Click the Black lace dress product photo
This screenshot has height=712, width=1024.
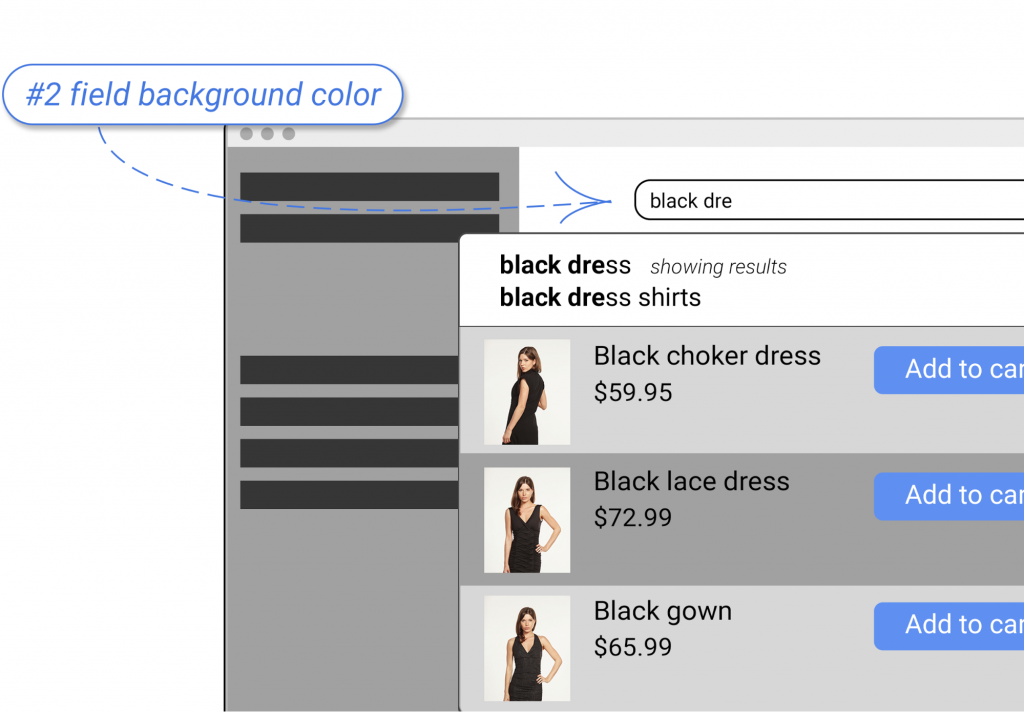(527, 518)
